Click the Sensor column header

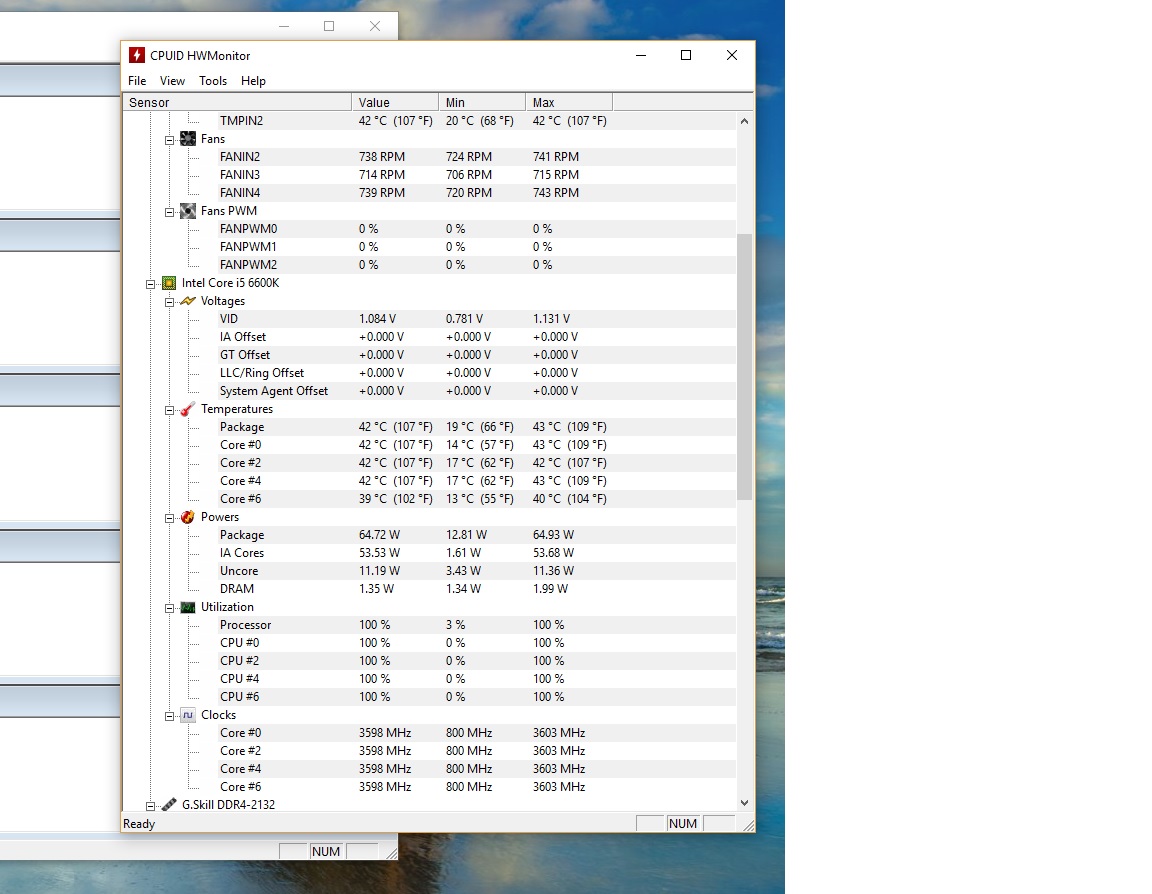pos(236,102)
